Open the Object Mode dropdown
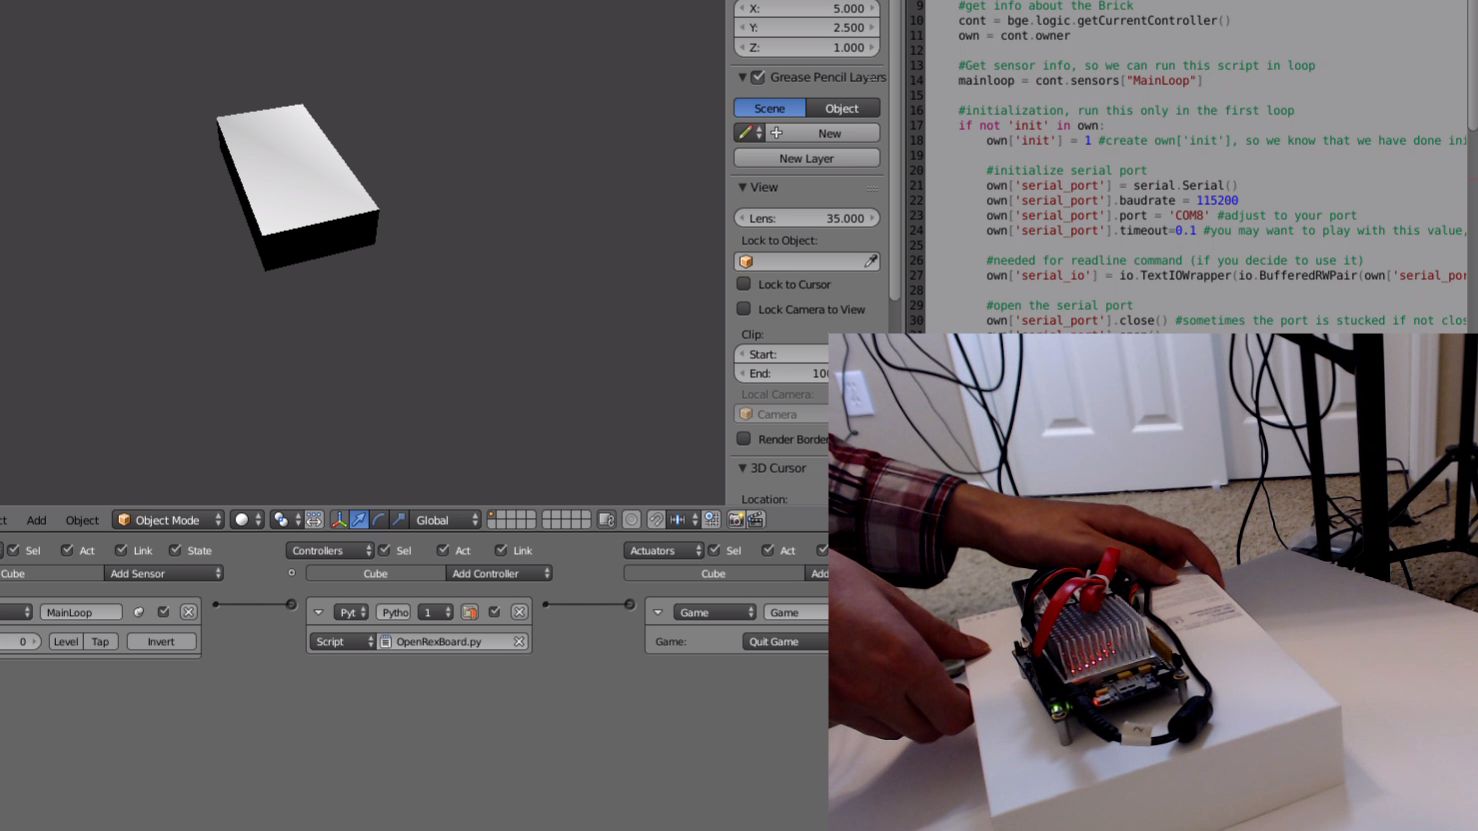The width and height of the screenshot is (1478, 831). 168,520
